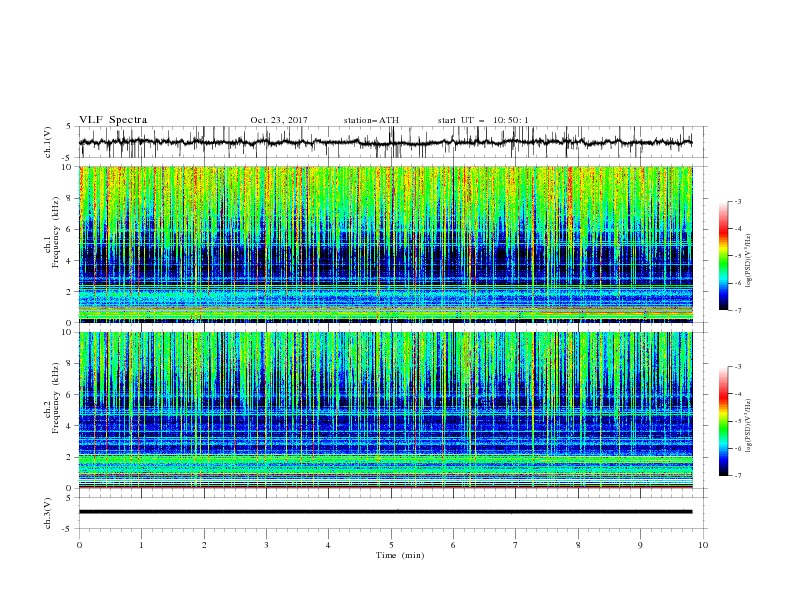
Task: Click the ch.2 Frequency (kHz) axis label
Action: coord(53,397)
